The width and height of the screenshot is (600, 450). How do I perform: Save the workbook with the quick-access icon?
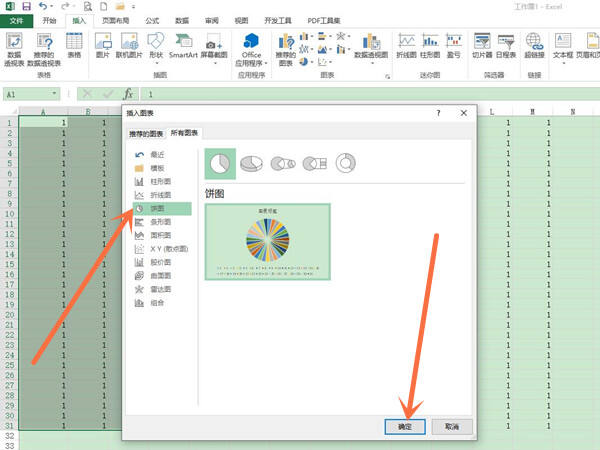tap(26, 6)
